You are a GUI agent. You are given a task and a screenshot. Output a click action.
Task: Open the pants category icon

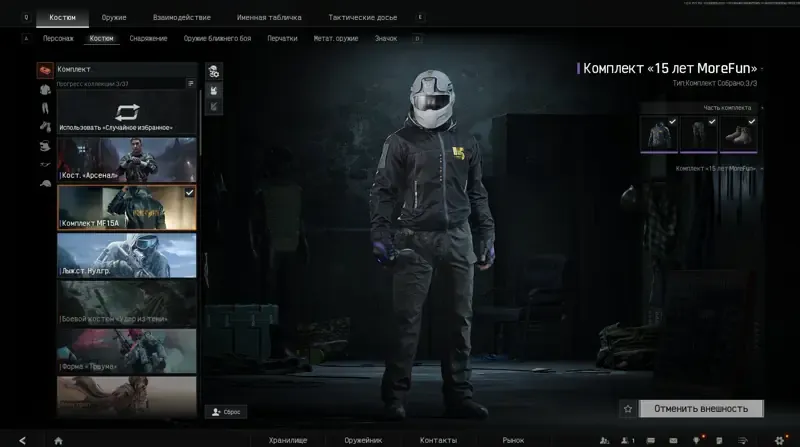(x=45, y=108)
